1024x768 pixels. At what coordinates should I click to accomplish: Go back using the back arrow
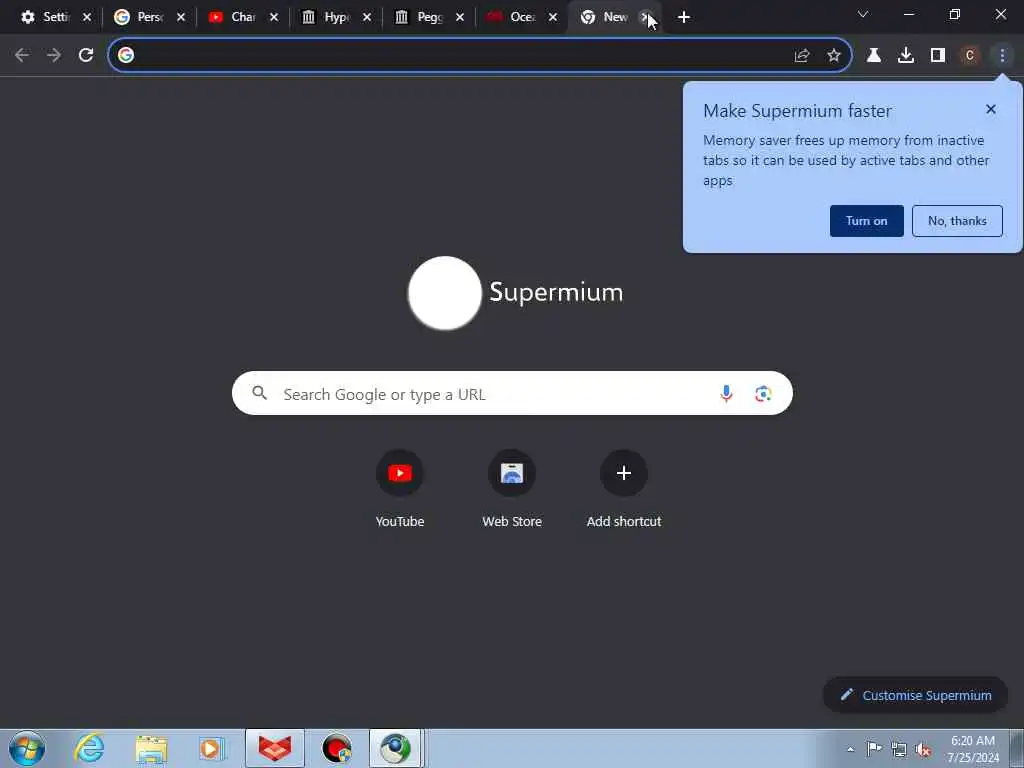tap(22, 56)
